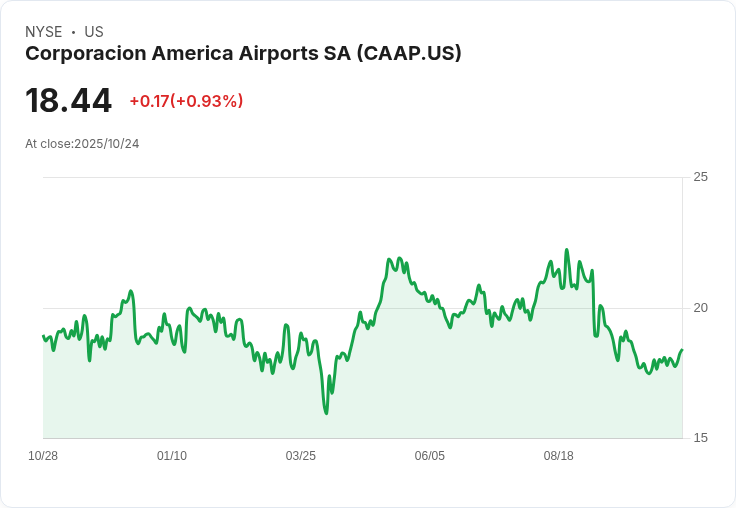736x508 pixels.
Task: Select the +0.17(+0.93%) price change
Action: tap(186, 101)
